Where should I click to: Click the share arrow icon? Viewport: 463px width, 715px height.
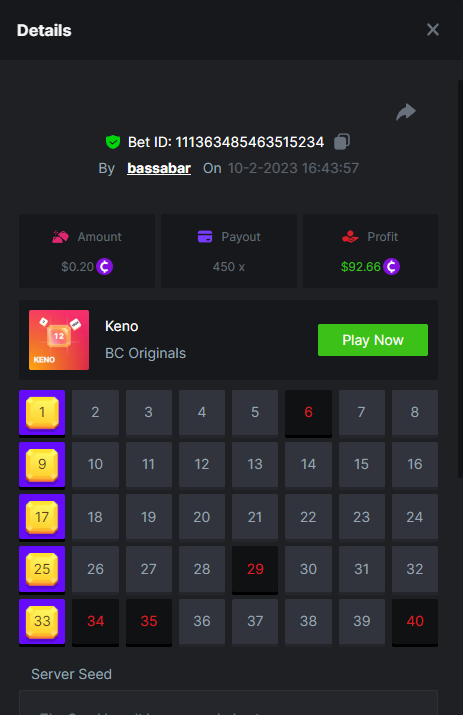coord(406,112)
